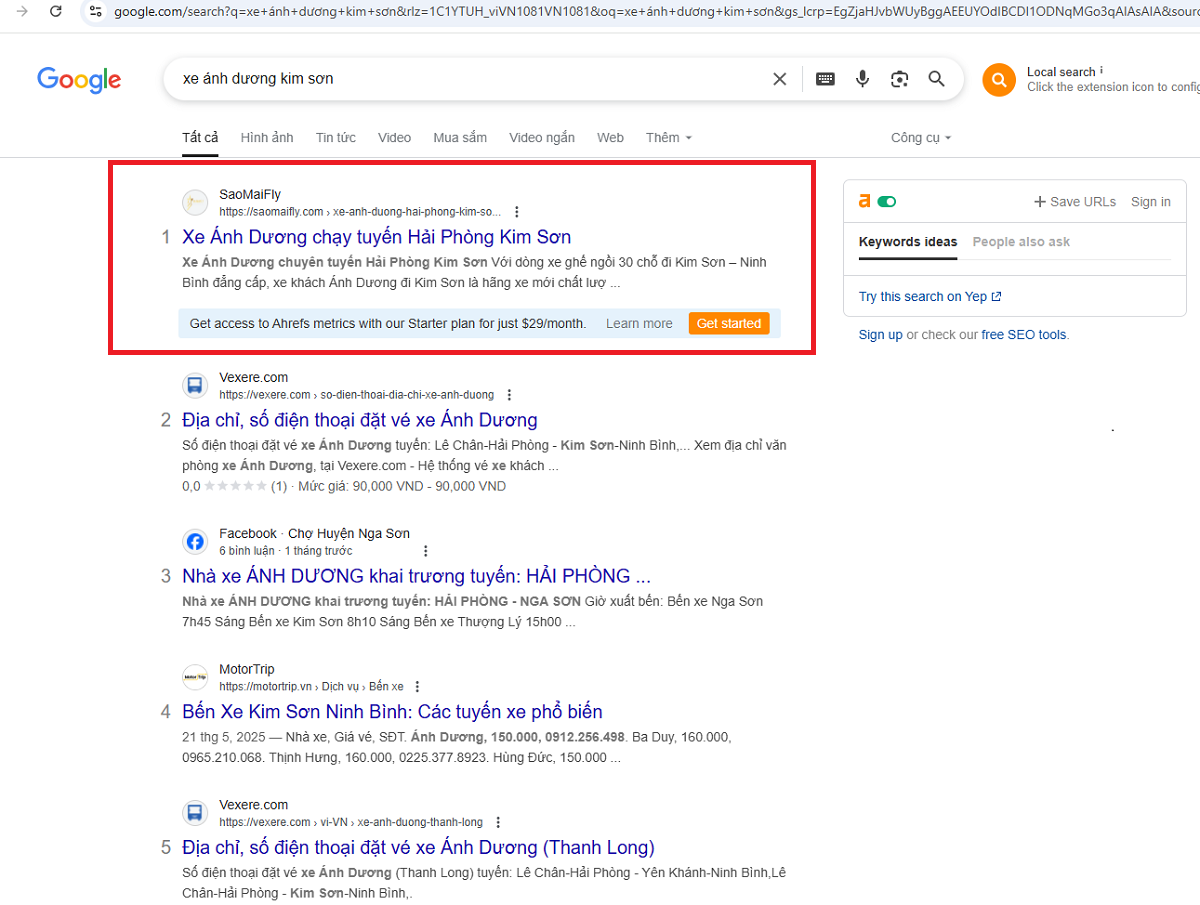Click the Sign up link
The image size is (1200, 905).
881,335
